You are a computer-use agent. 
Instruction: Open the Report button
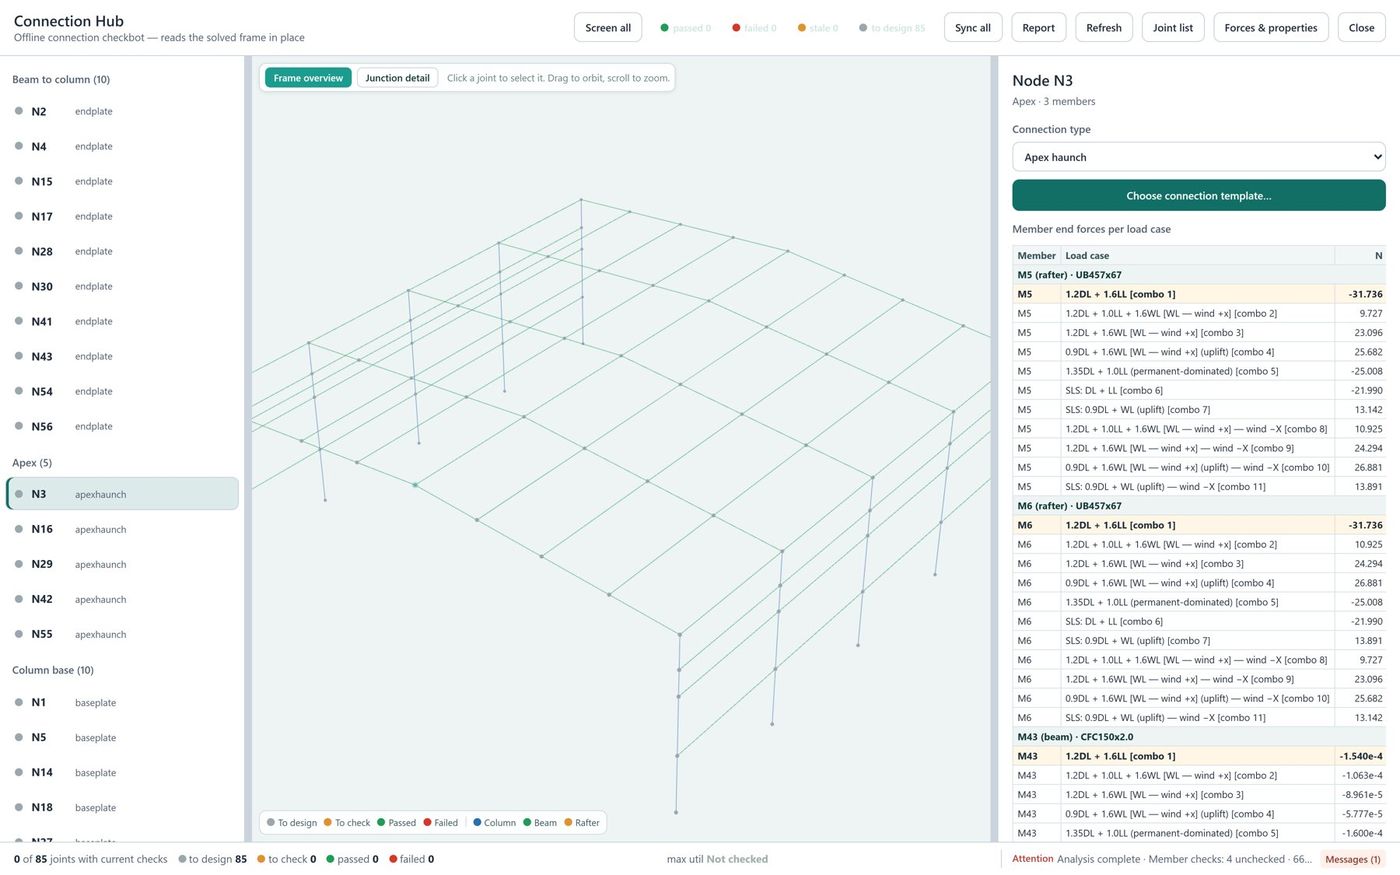click(x=1038, y=28)
